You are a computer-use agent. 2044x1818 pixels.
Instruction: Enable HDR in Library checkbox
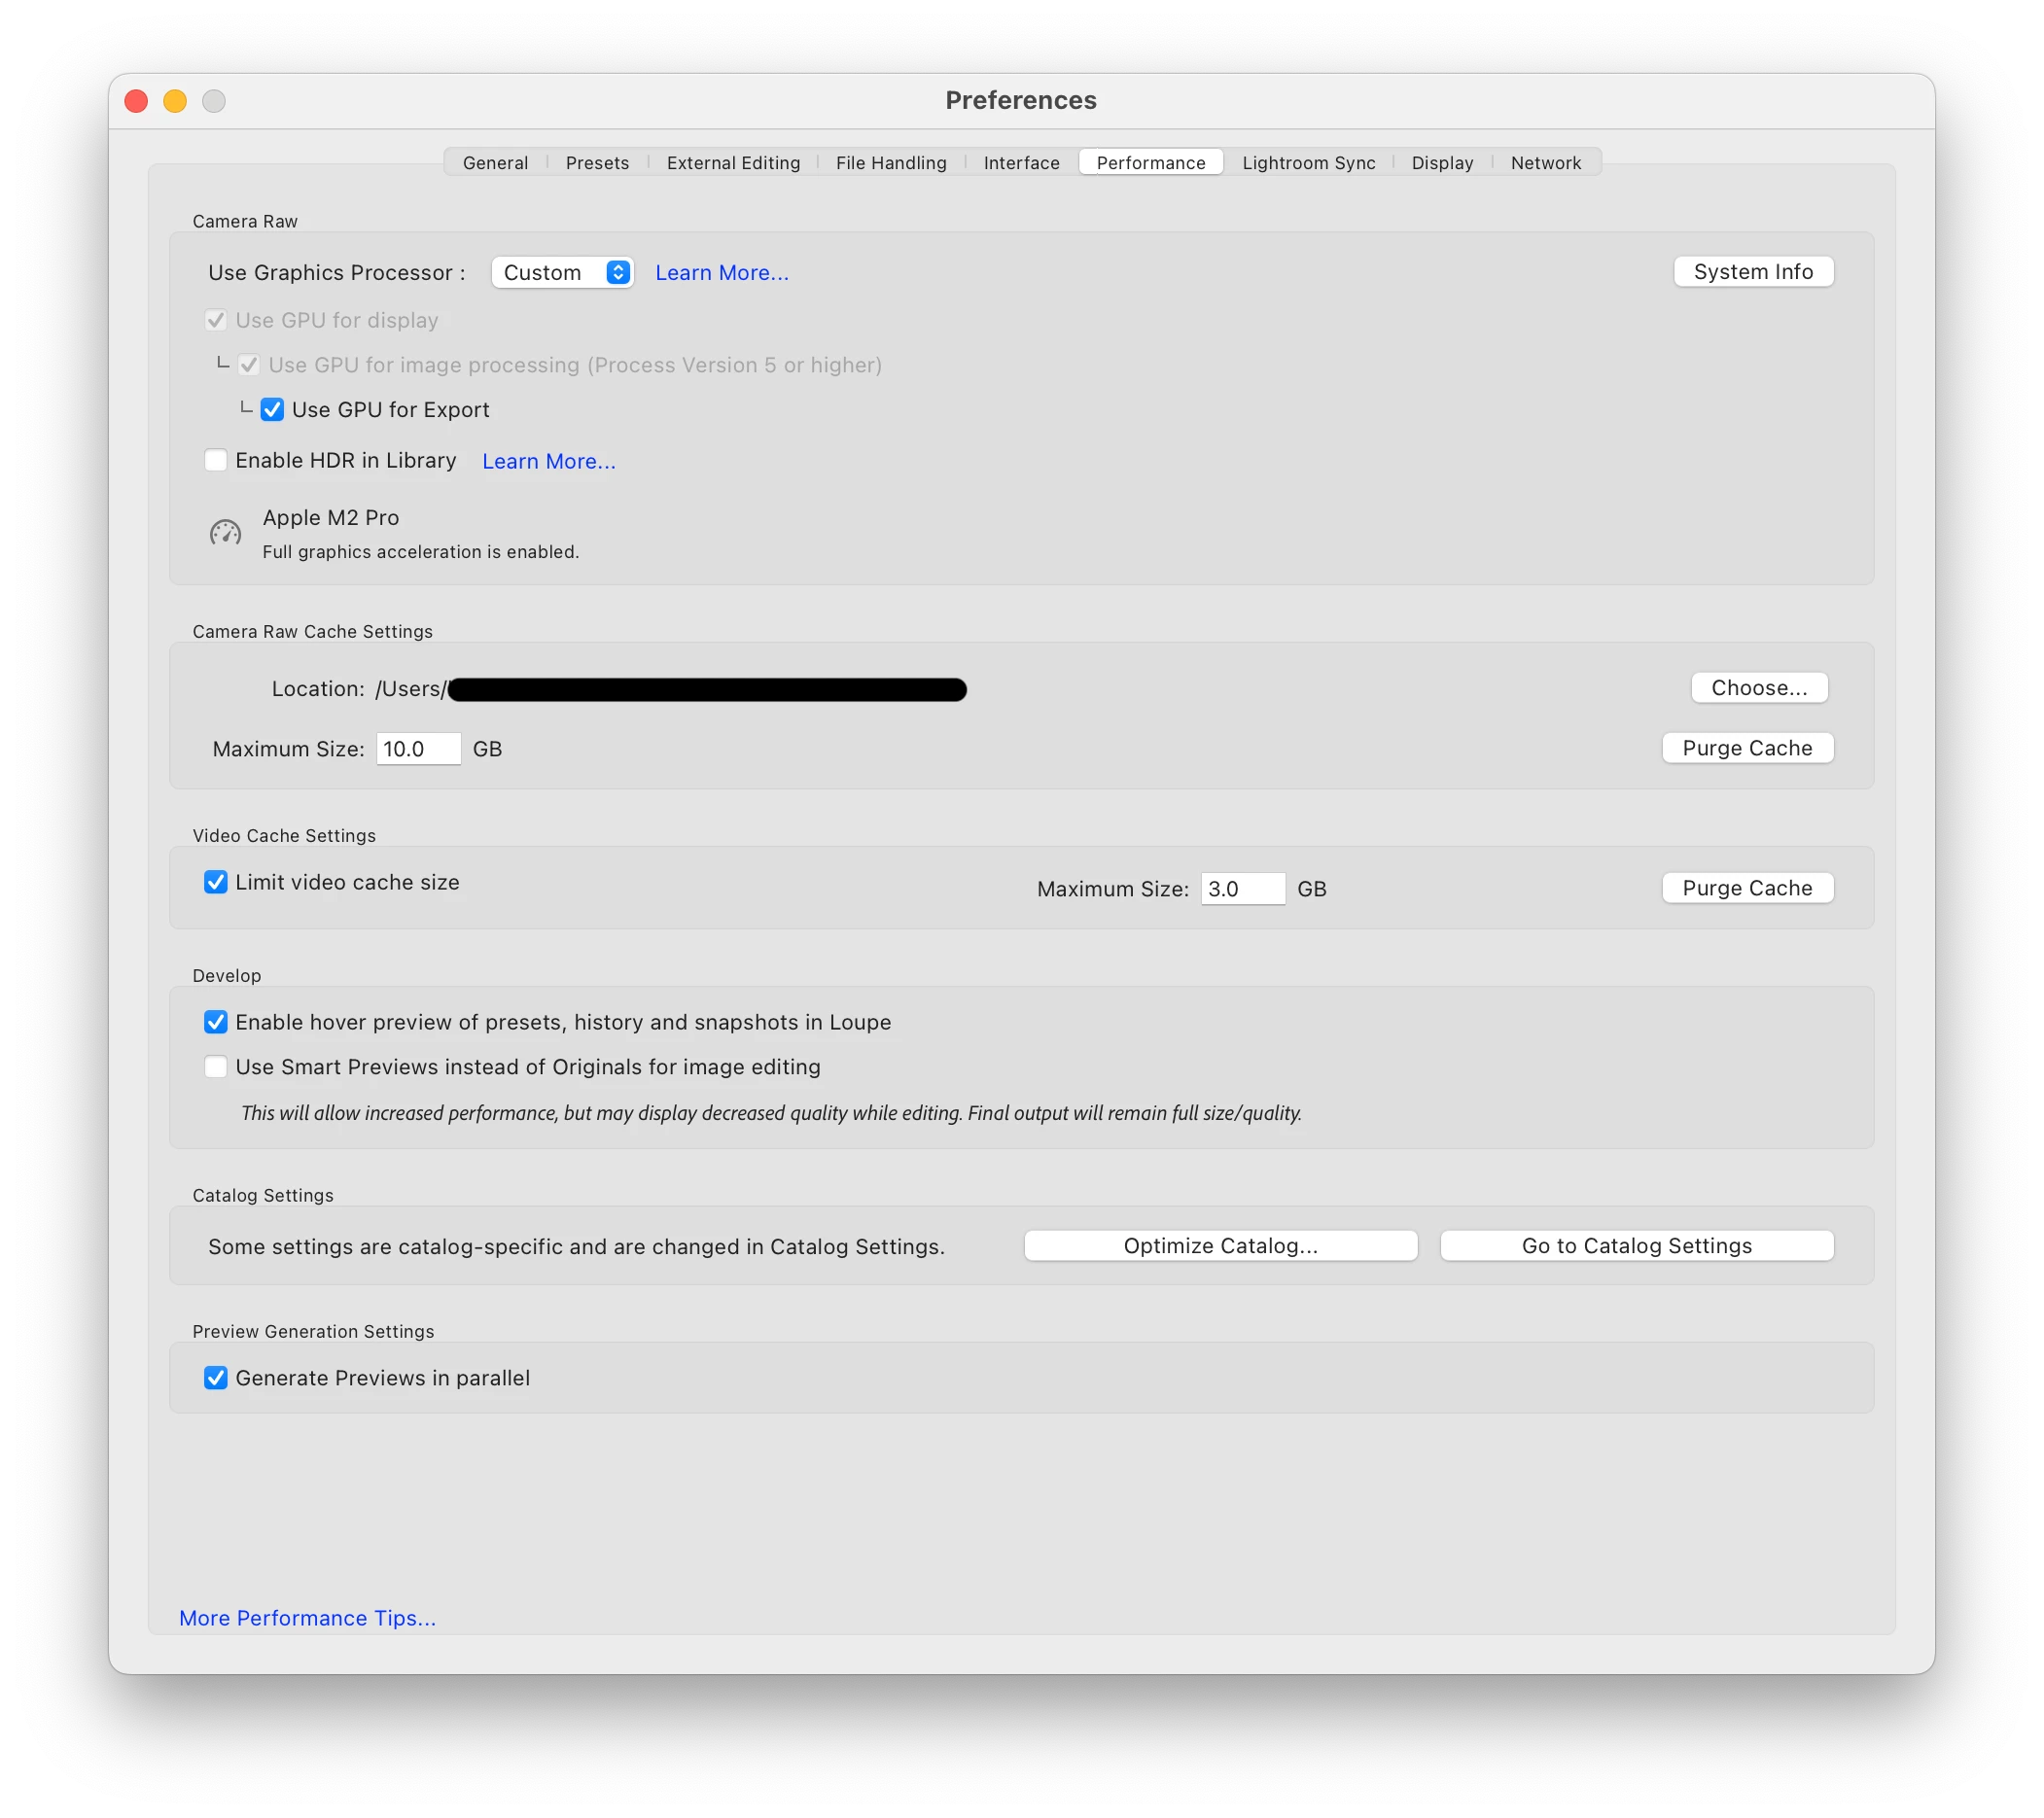pos(216,460)
